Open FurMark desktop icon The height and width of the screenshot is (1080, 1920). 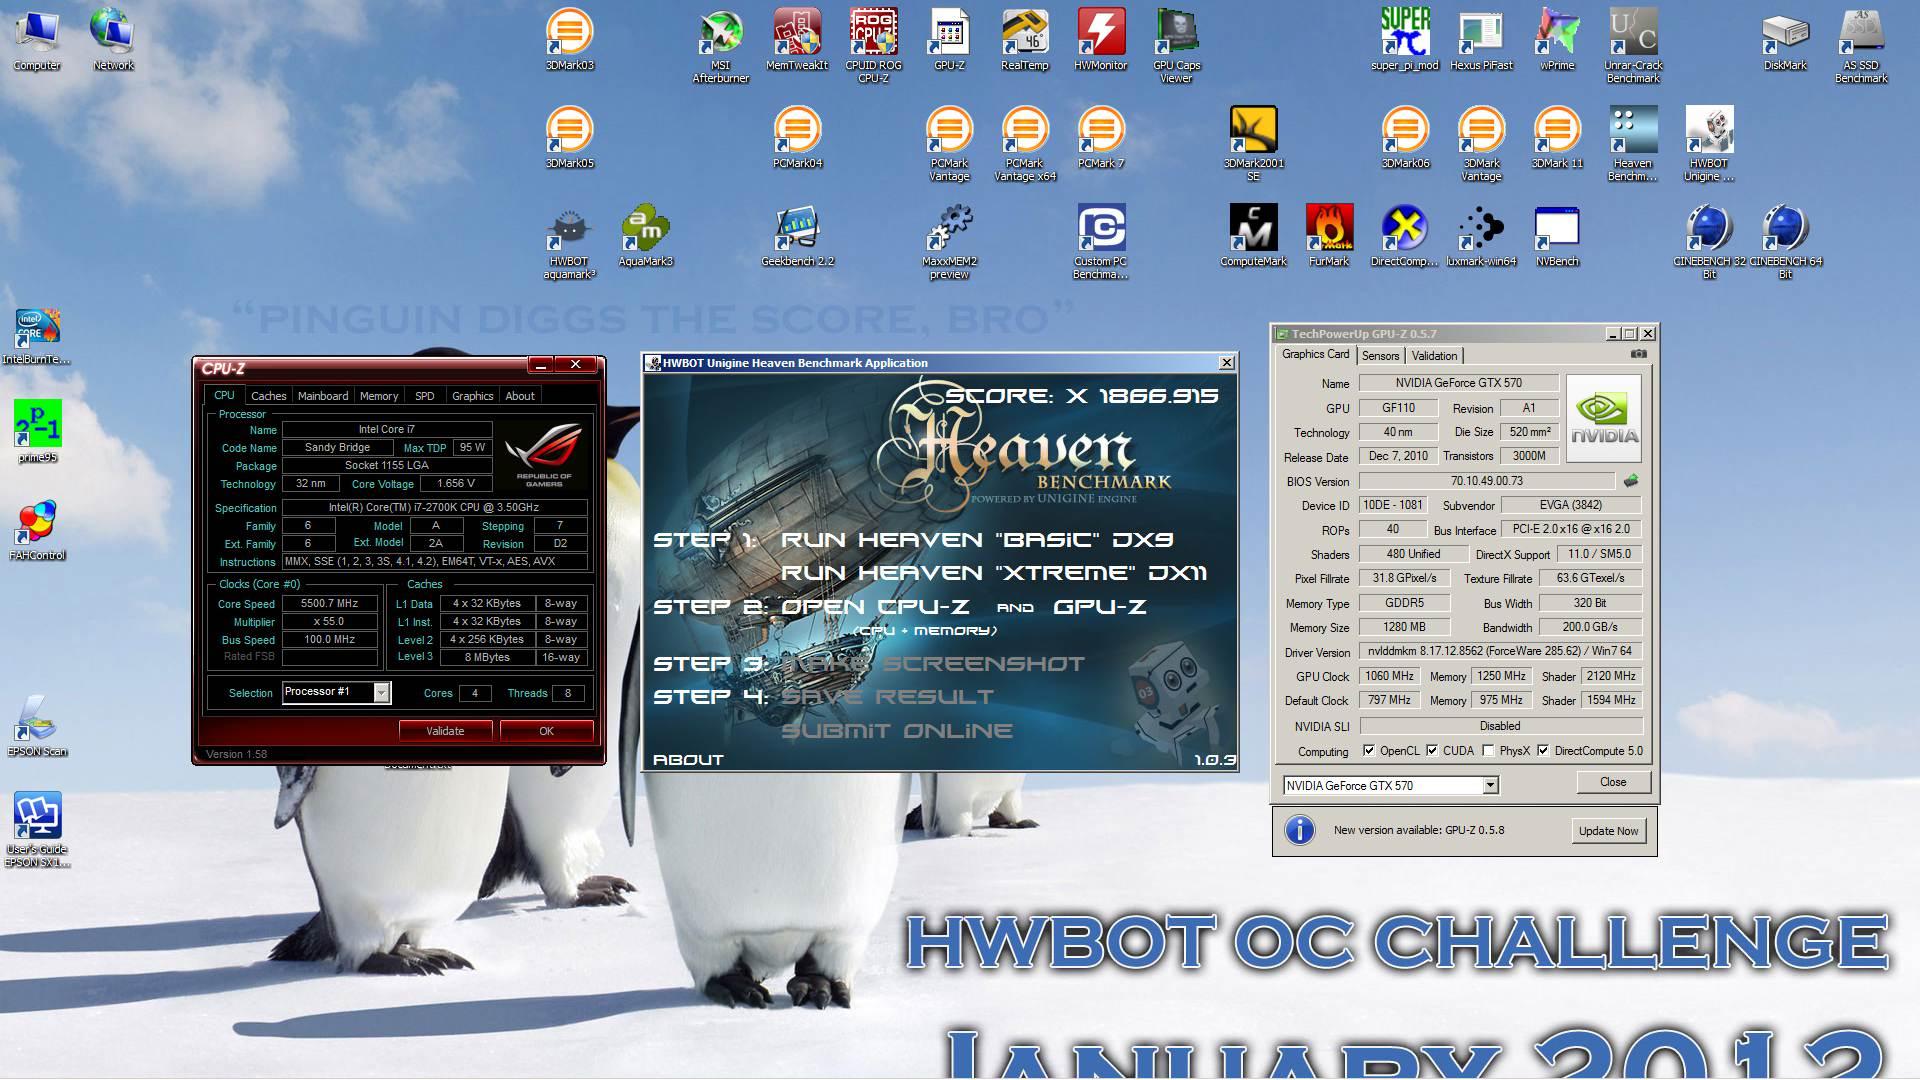1329,236
